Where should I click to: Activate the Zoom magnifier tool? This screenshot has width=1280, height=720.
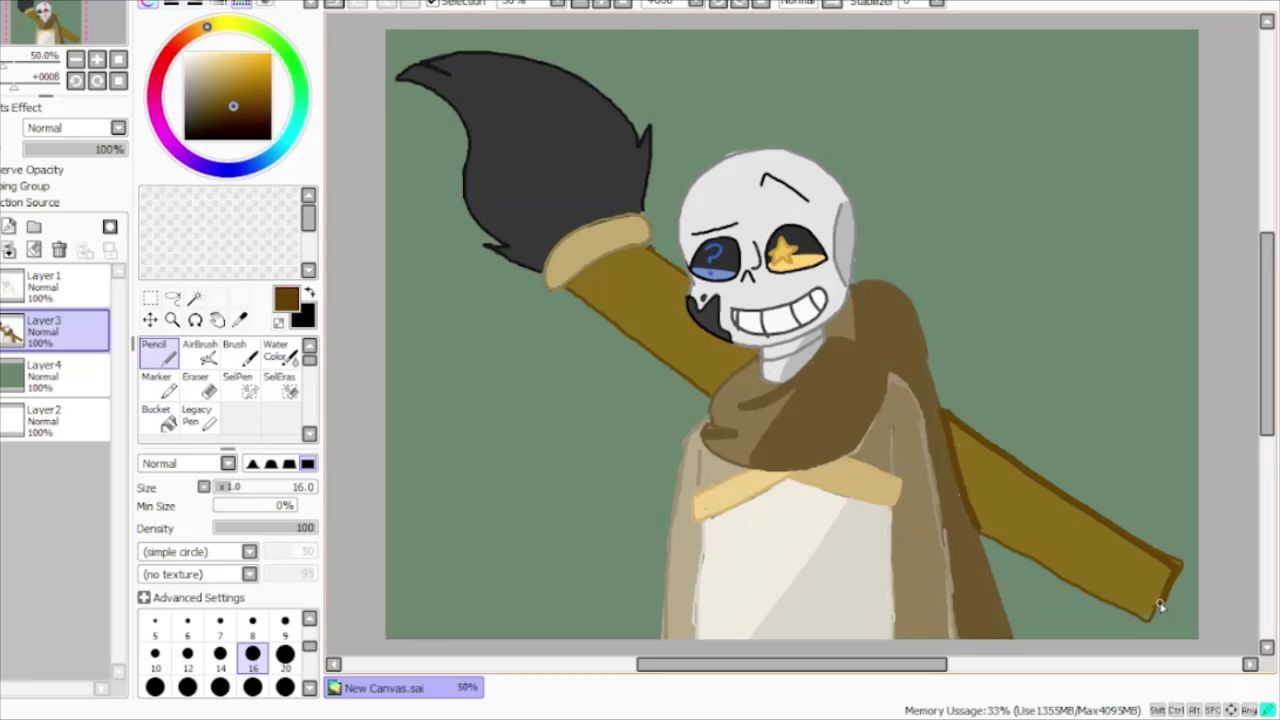pyautogui.click(x=172, y=320)
